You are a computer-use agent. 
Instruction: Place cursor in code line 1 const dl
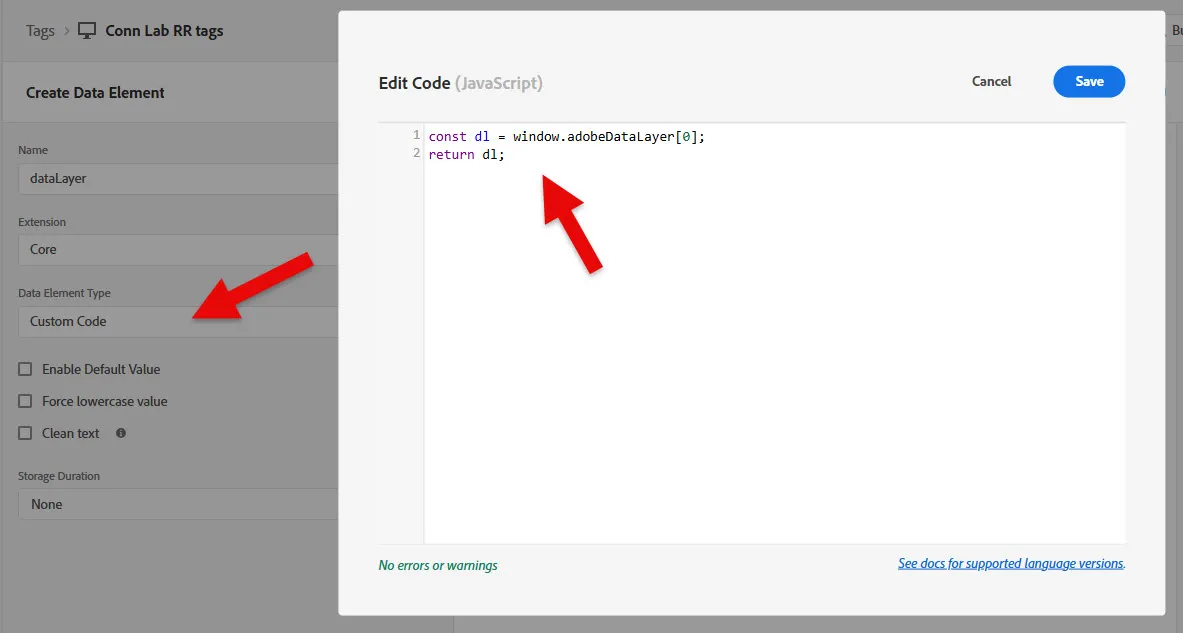567,137
